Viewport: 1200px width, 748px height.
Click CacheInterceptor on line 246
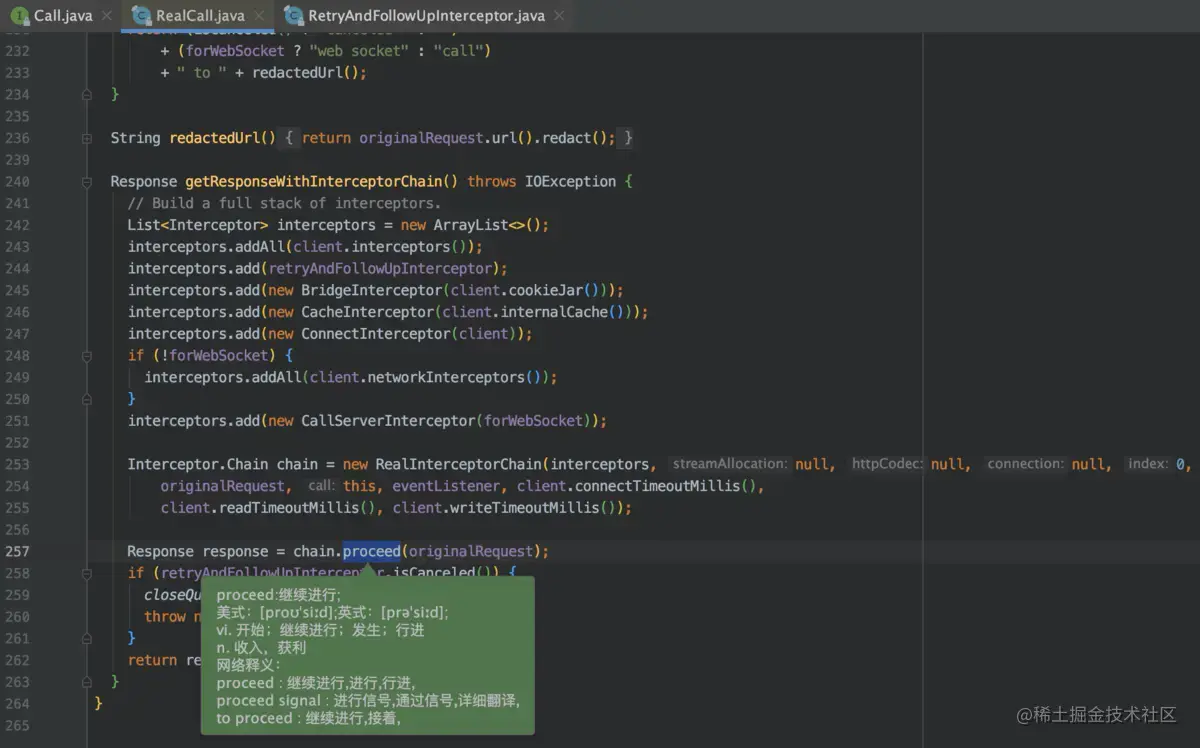pos(367,312)
